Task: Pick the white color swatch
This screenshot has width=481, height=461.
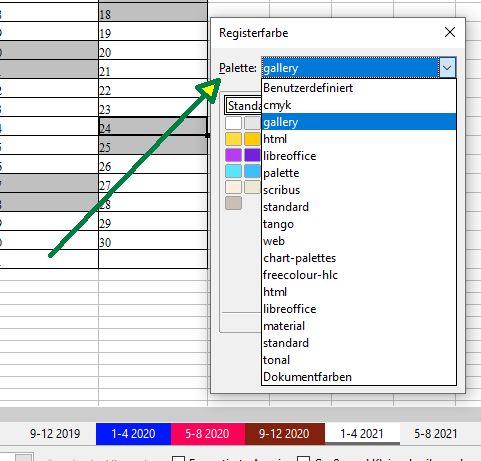Action: [233, 123]
